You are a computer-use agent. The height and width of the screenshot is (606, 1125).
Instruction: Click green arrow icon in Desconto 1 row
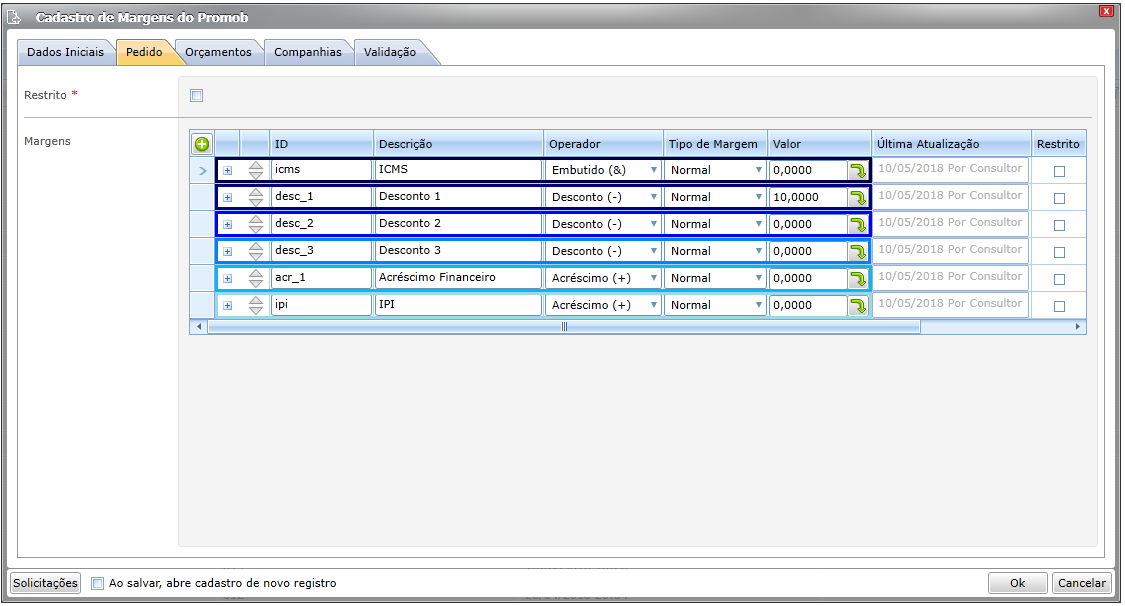pos(858,197)
